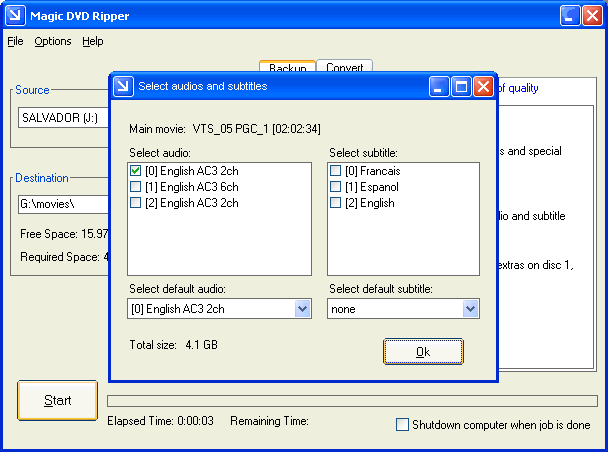Click the Start button

click(x=57, y=400)
